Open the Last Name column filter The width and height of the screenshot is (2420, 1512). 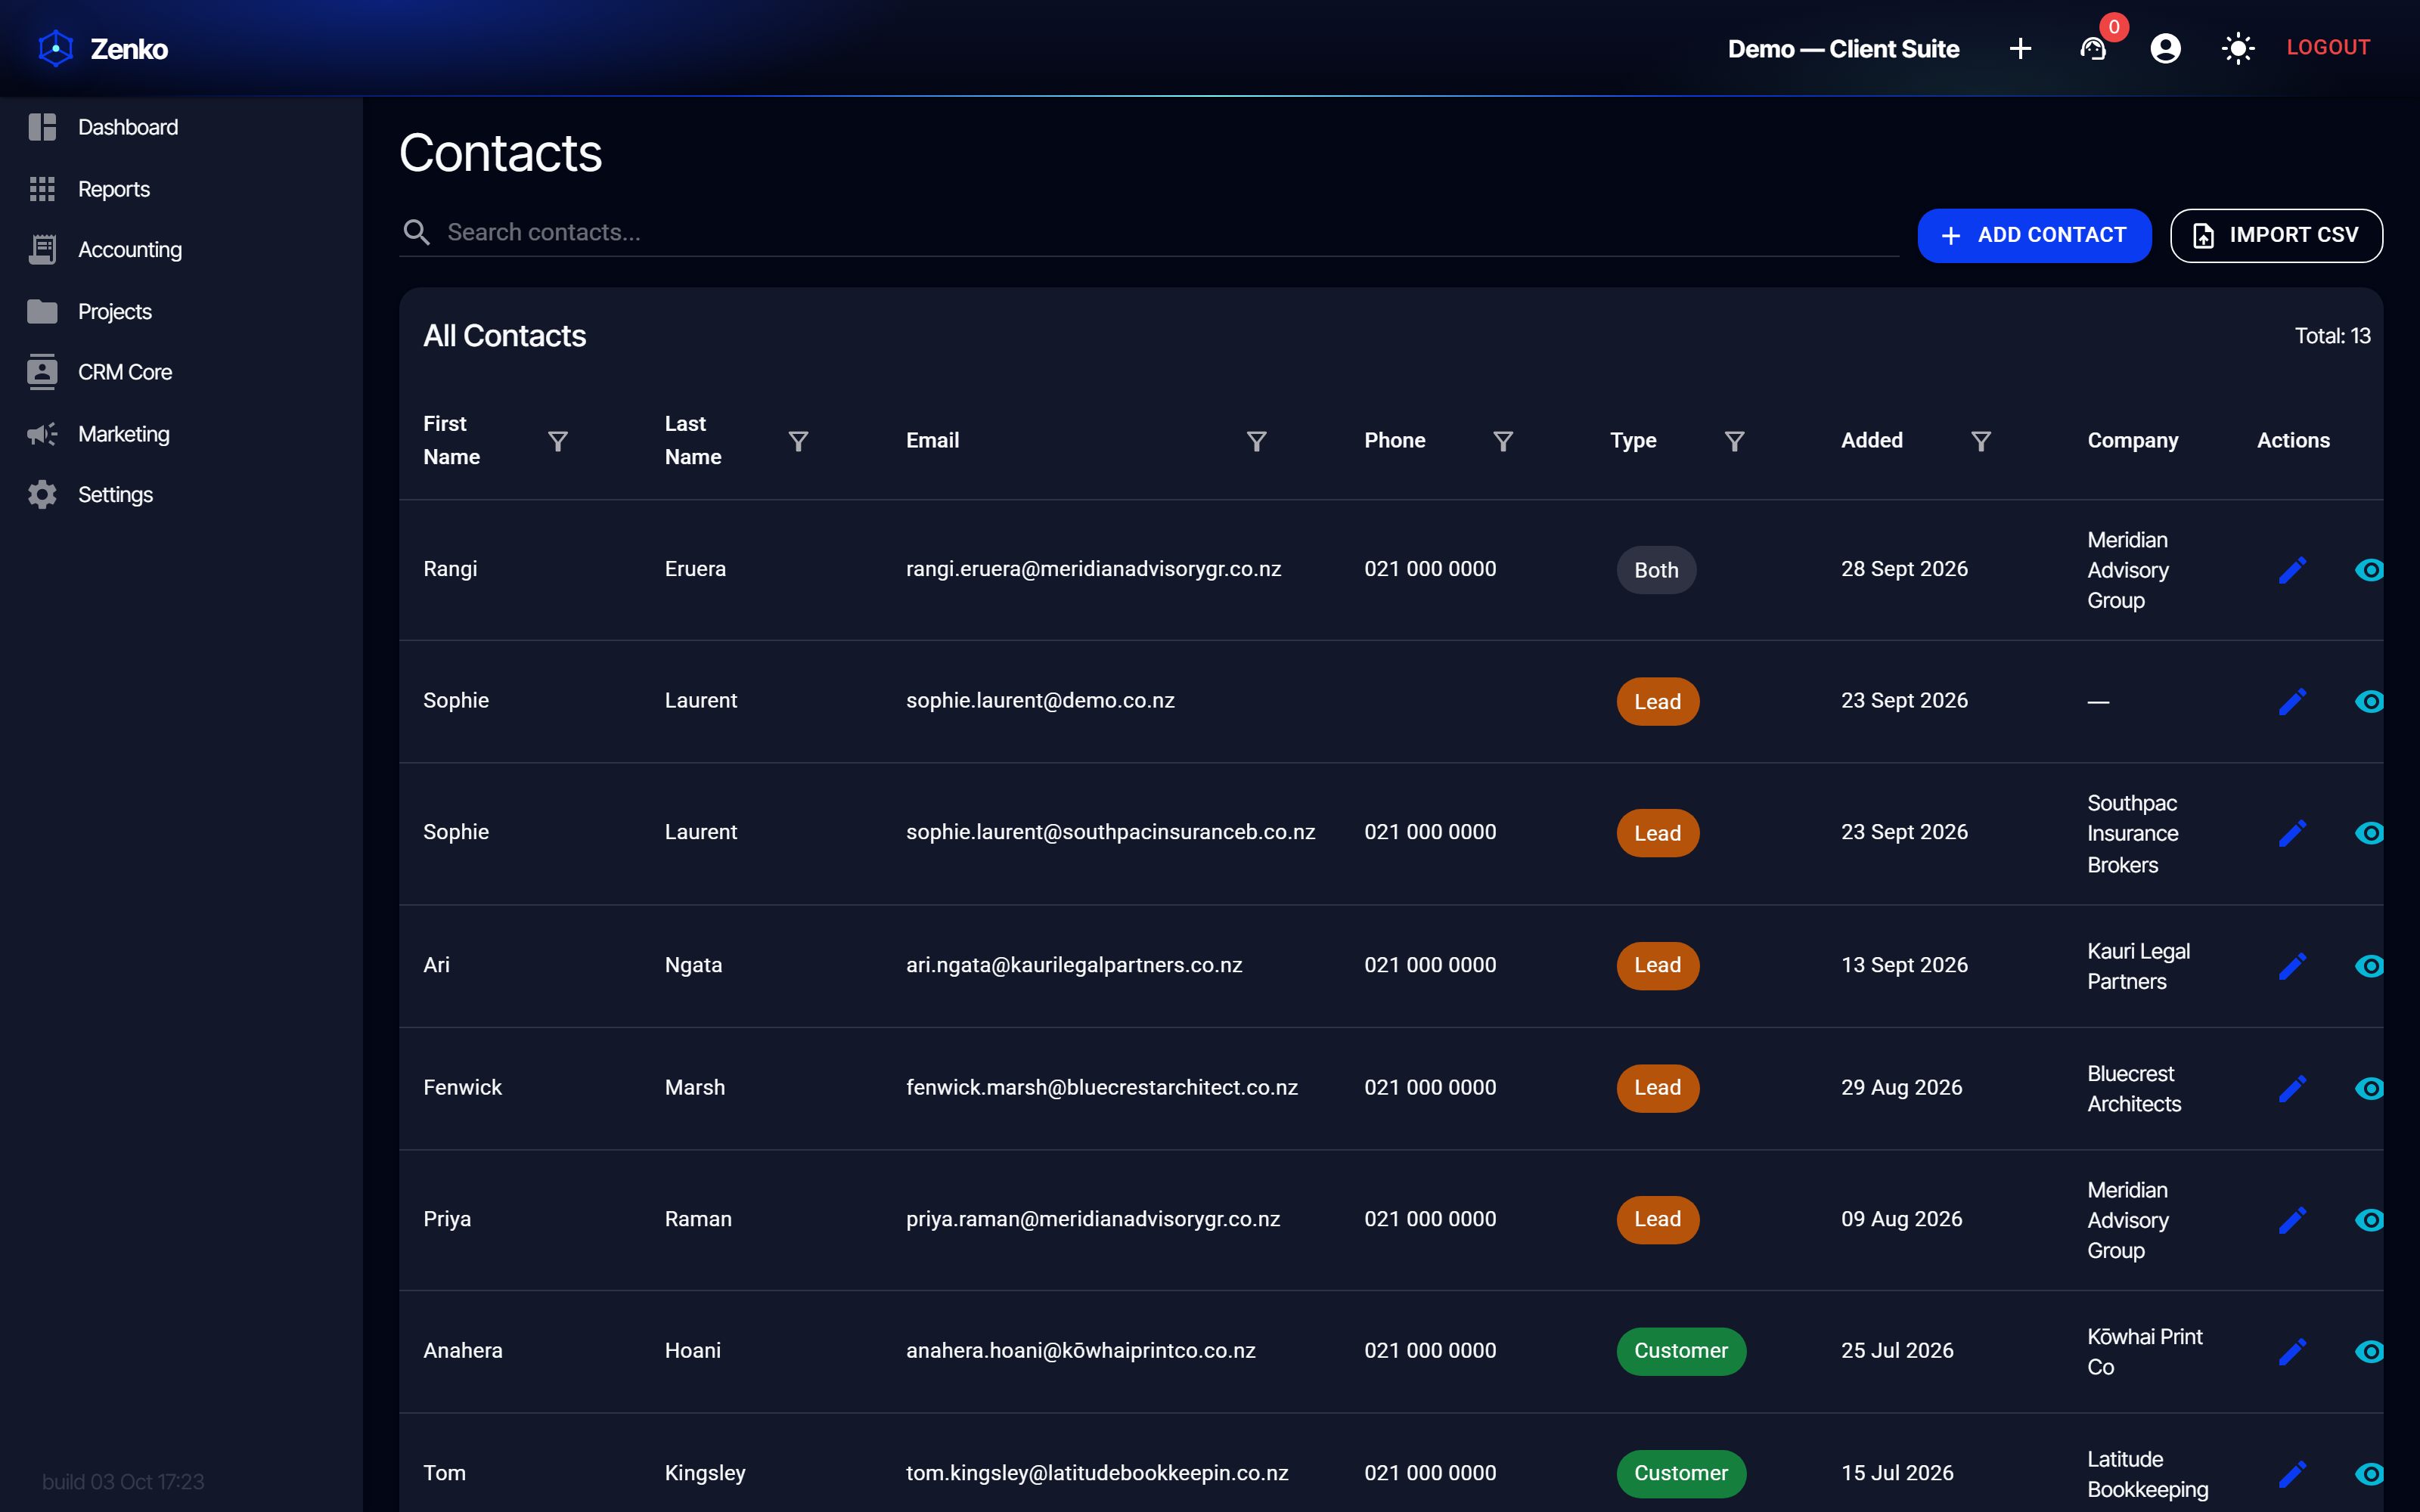(798, 441)
